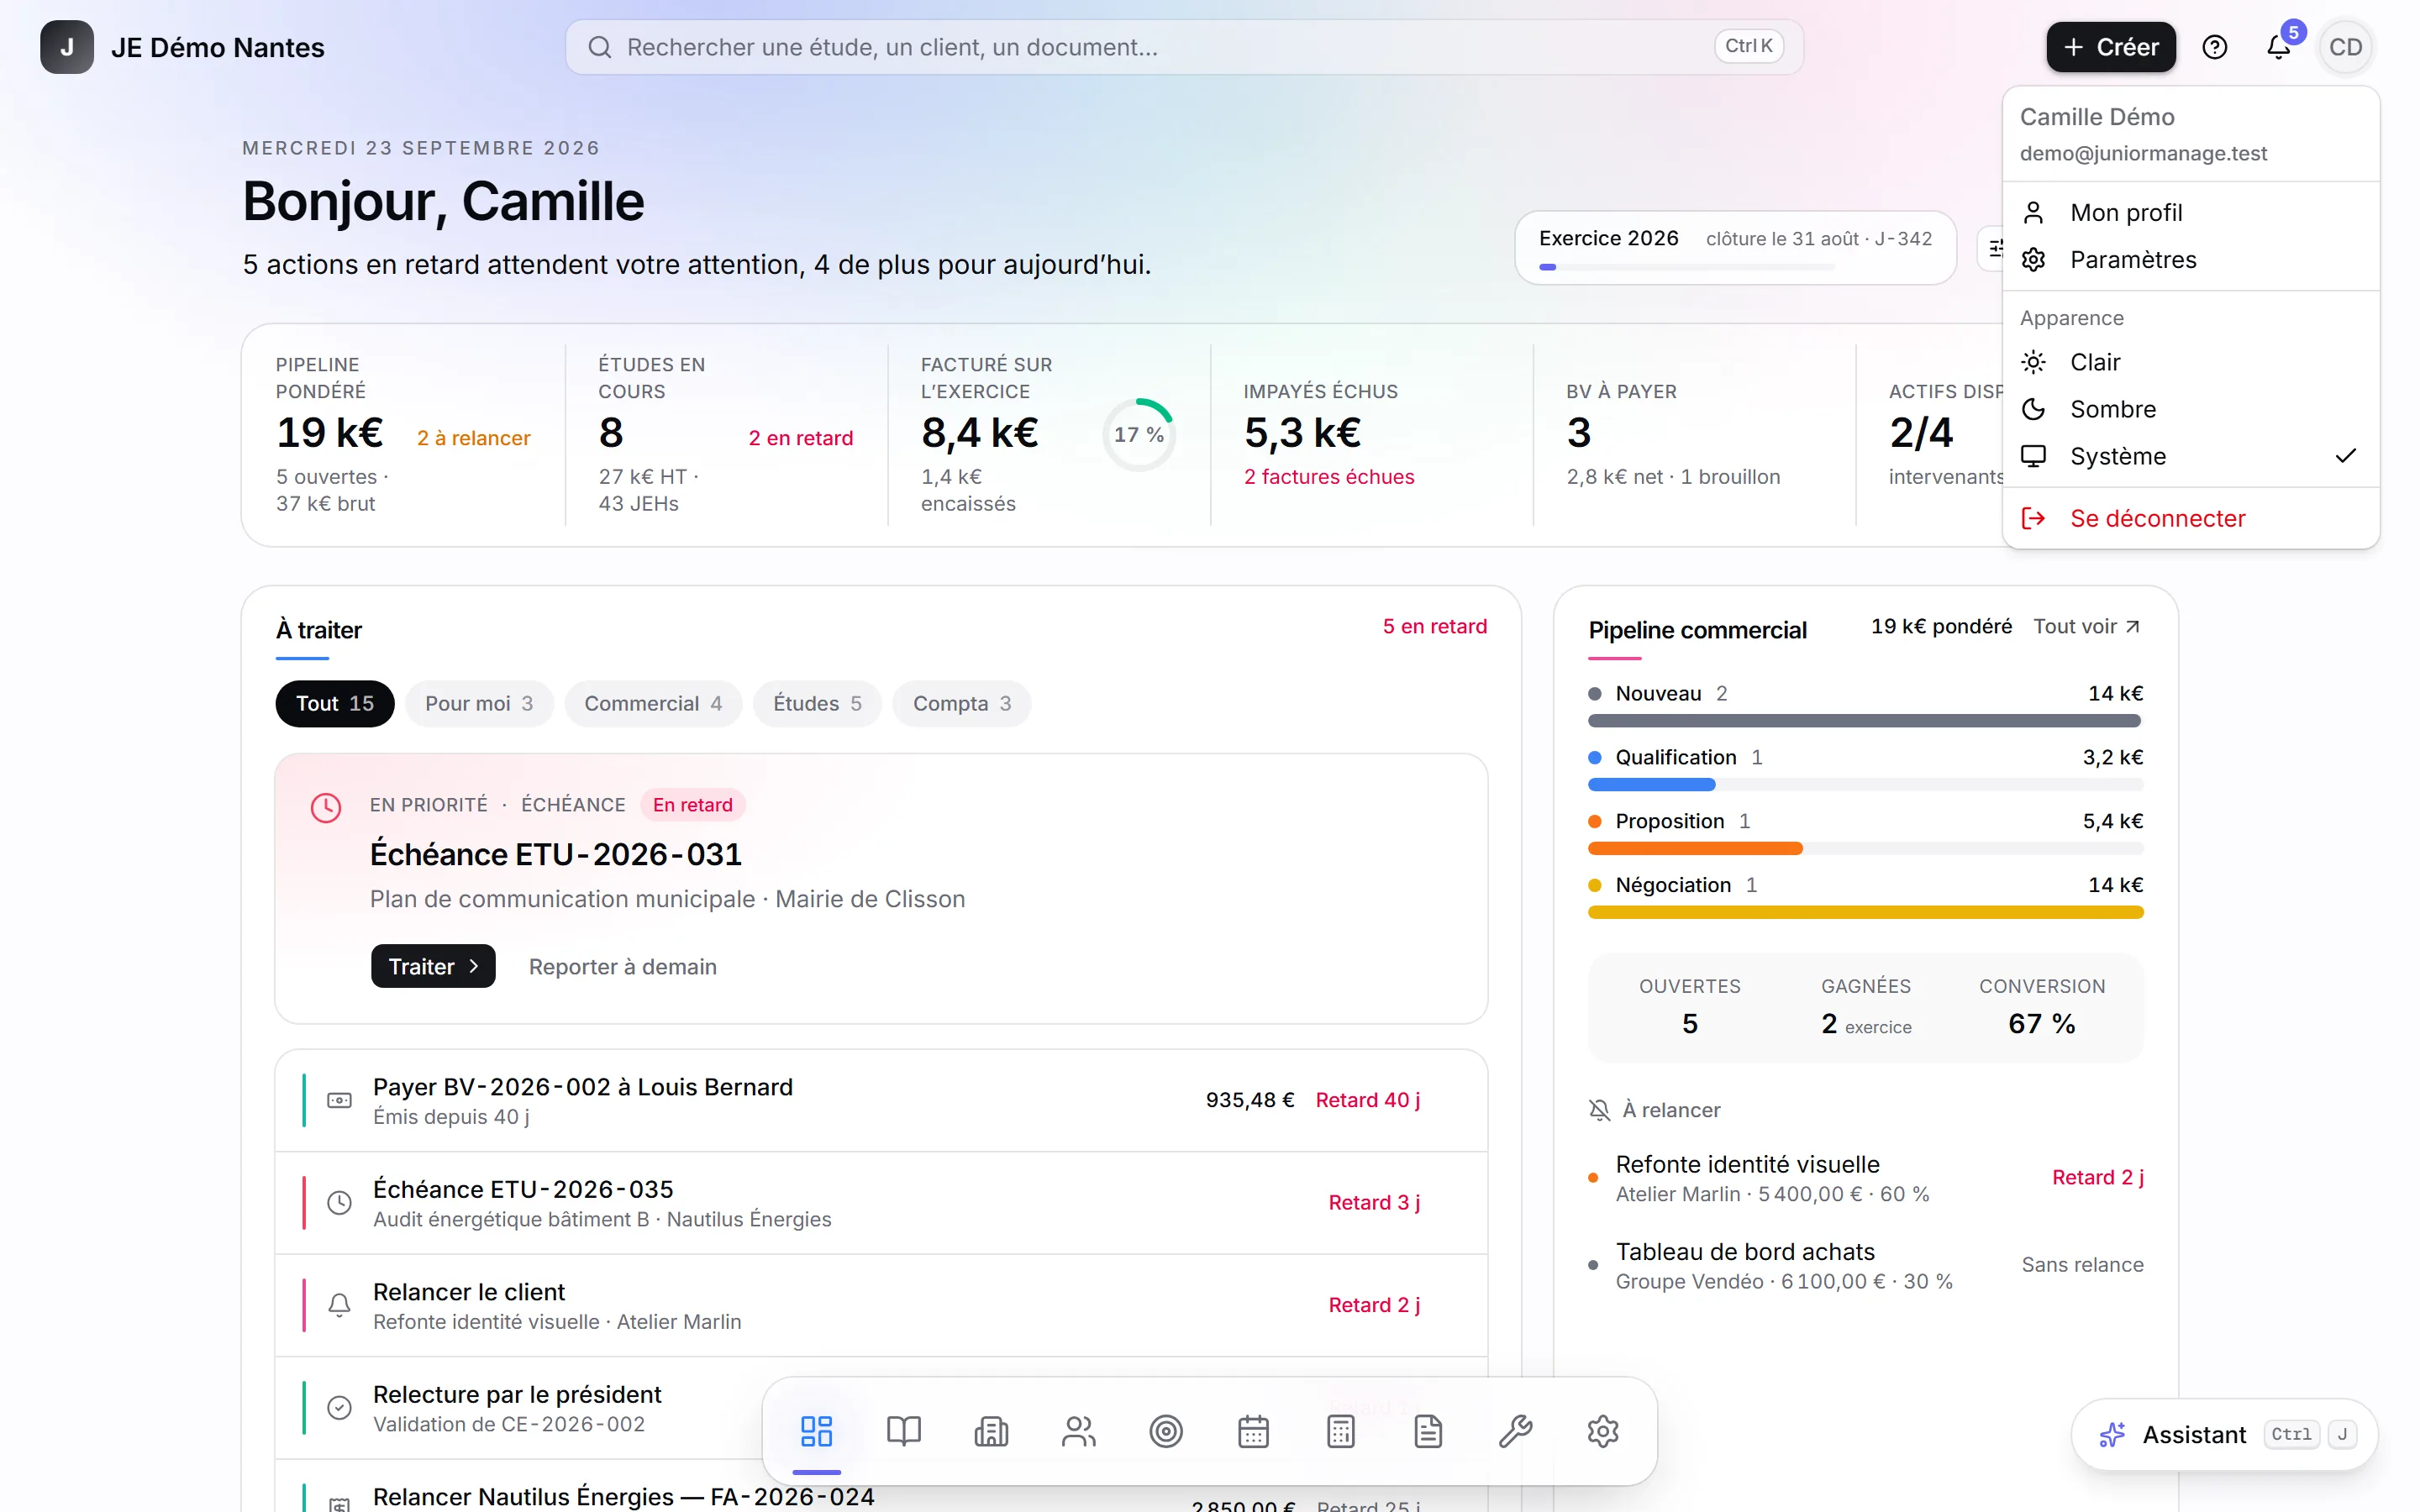Open the Assistant button
Image resolution: width=2420 pixels, height=1512 pixels.
2224,1435
